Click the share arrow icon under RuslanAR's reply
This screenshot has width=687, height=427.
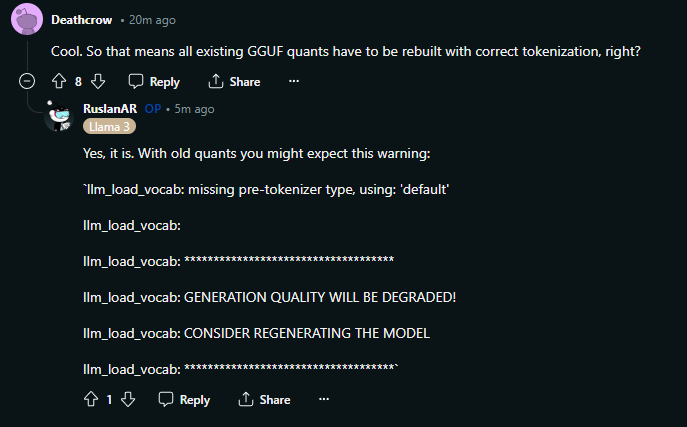pos(246,399)
